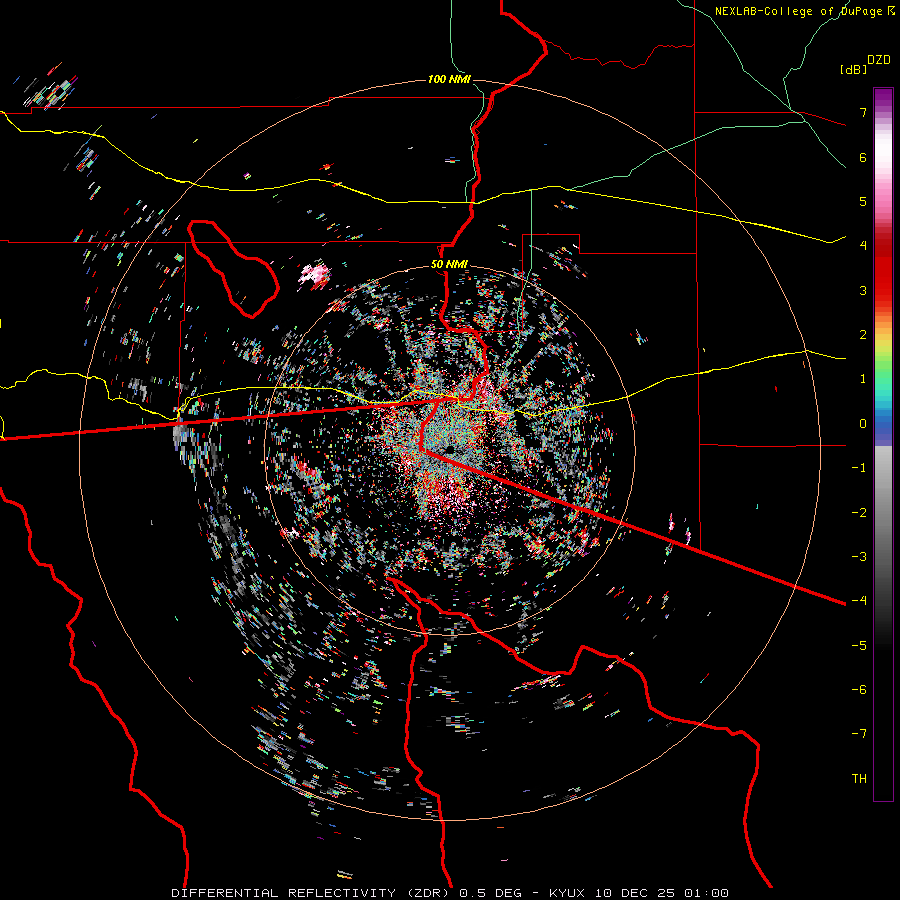Viewport: 900px width, 900px height.
Task: Click the purple top of the color bar
Action: point(883,98)
